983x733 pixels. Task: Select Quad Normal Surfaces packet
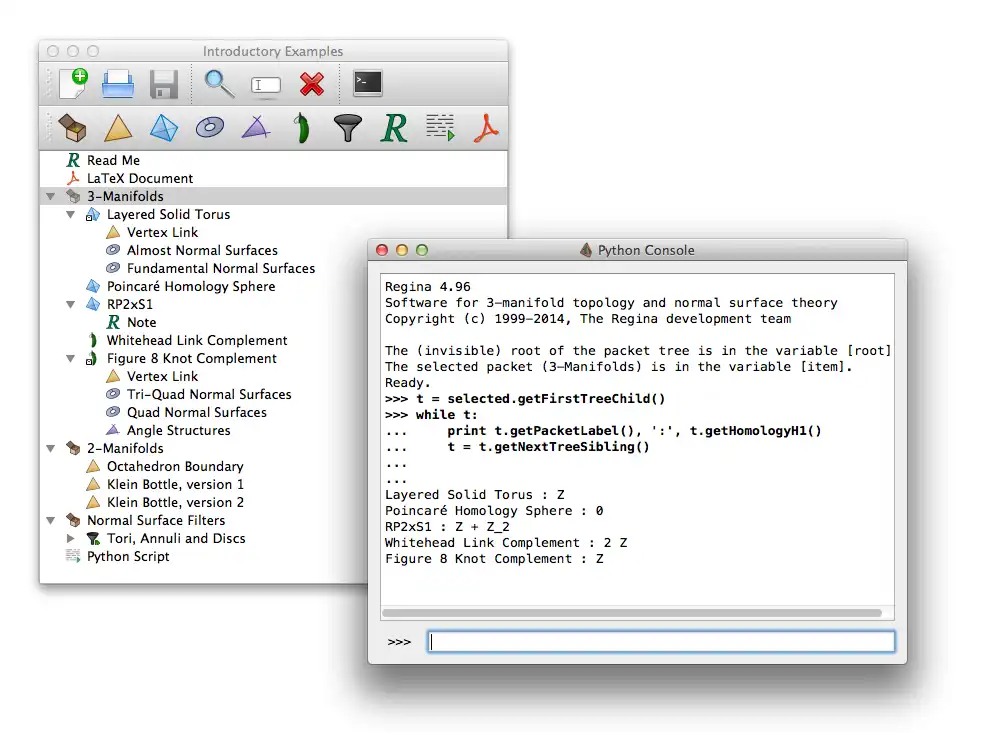coord(196,413)
